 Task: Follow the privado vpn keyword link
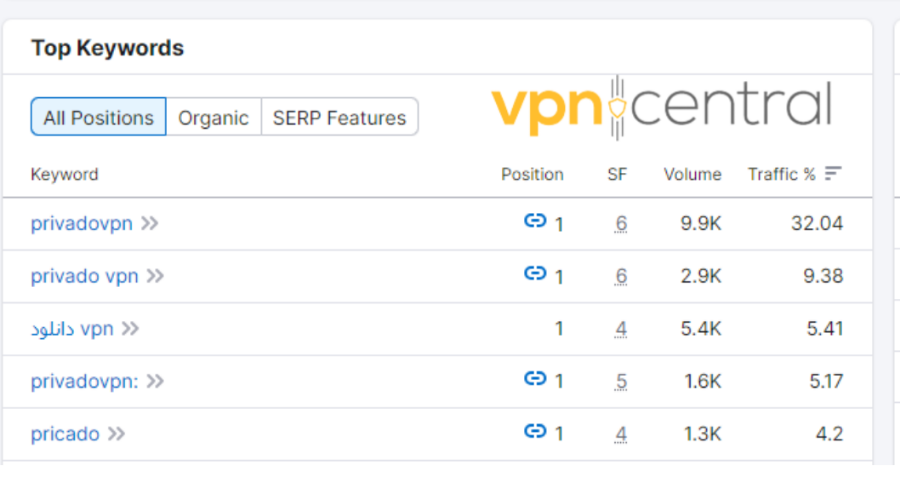(x=84, y=276)
